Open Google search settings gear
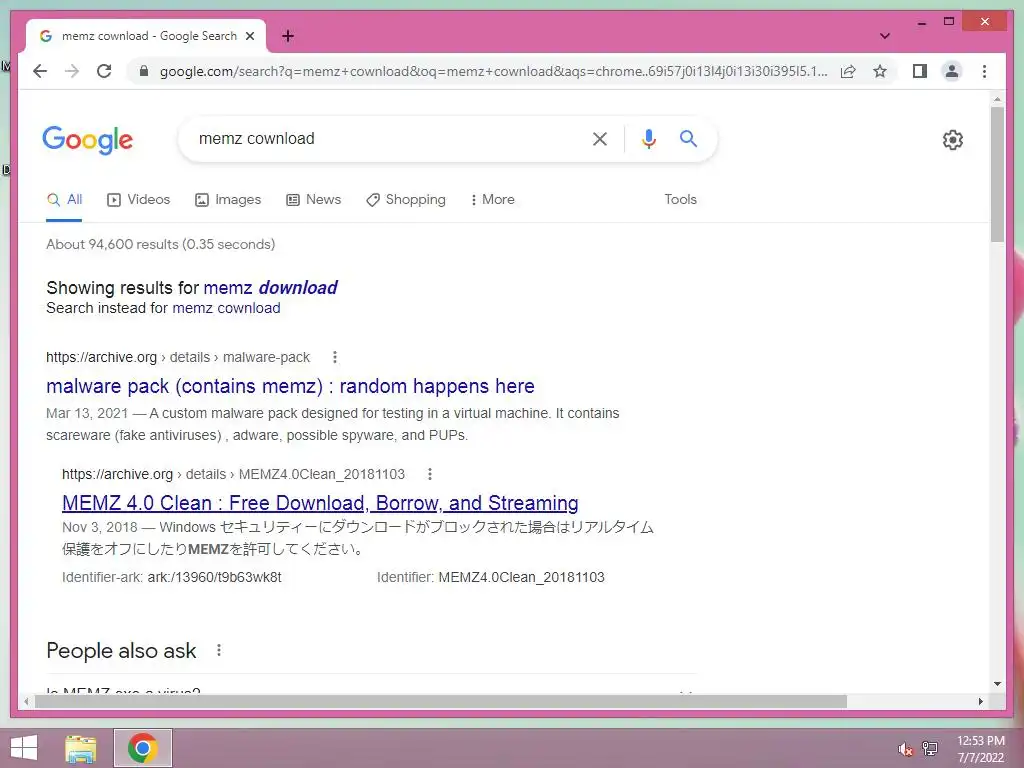This screenshot has height=768, width=1024. tap(953, 140)
